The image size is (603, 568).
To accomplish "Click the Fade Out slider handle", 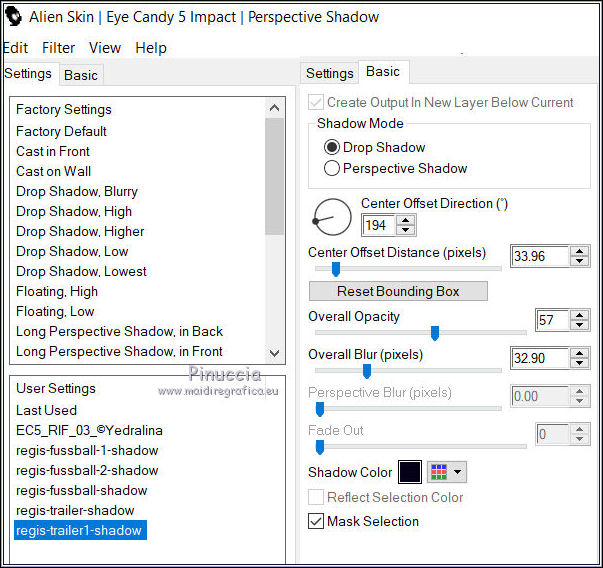I will pos(320,447).
